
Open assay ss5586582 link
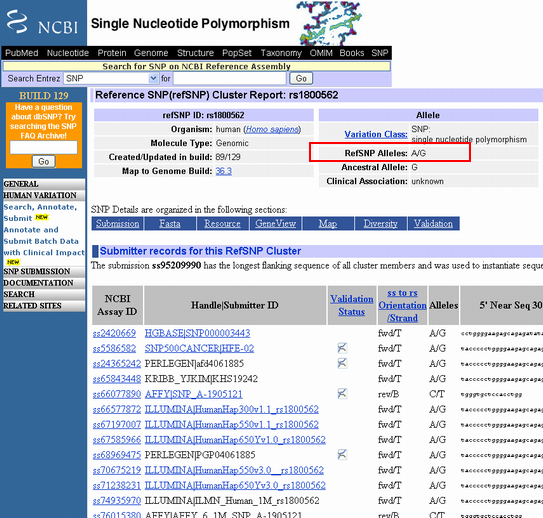(114, 348)
